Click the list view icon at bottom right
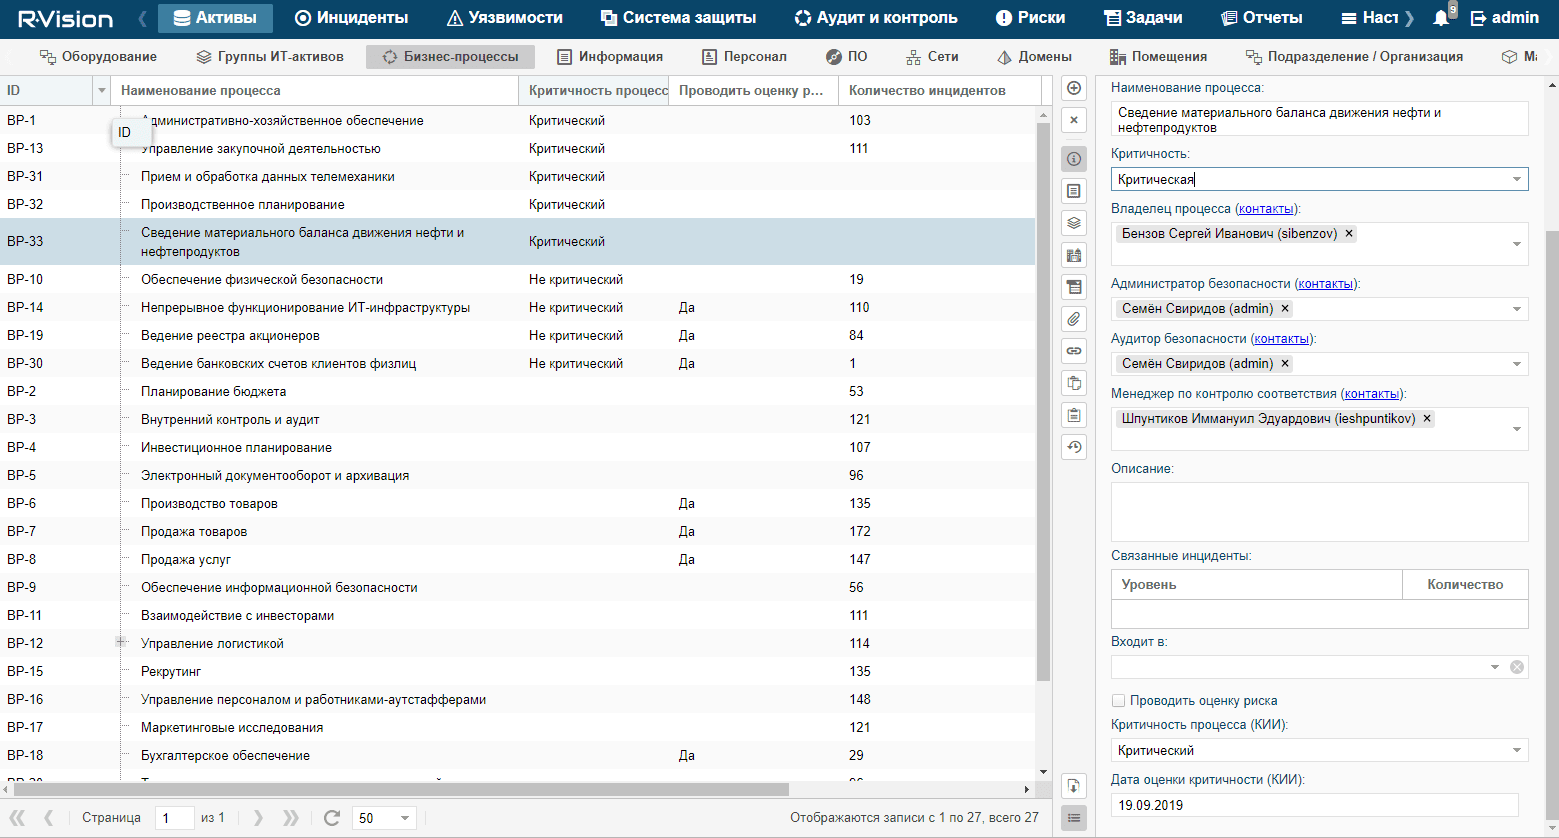Image resolution: width=1559 pixels, height=838 pixels. pyautogui.click(x=1074, y=818)
